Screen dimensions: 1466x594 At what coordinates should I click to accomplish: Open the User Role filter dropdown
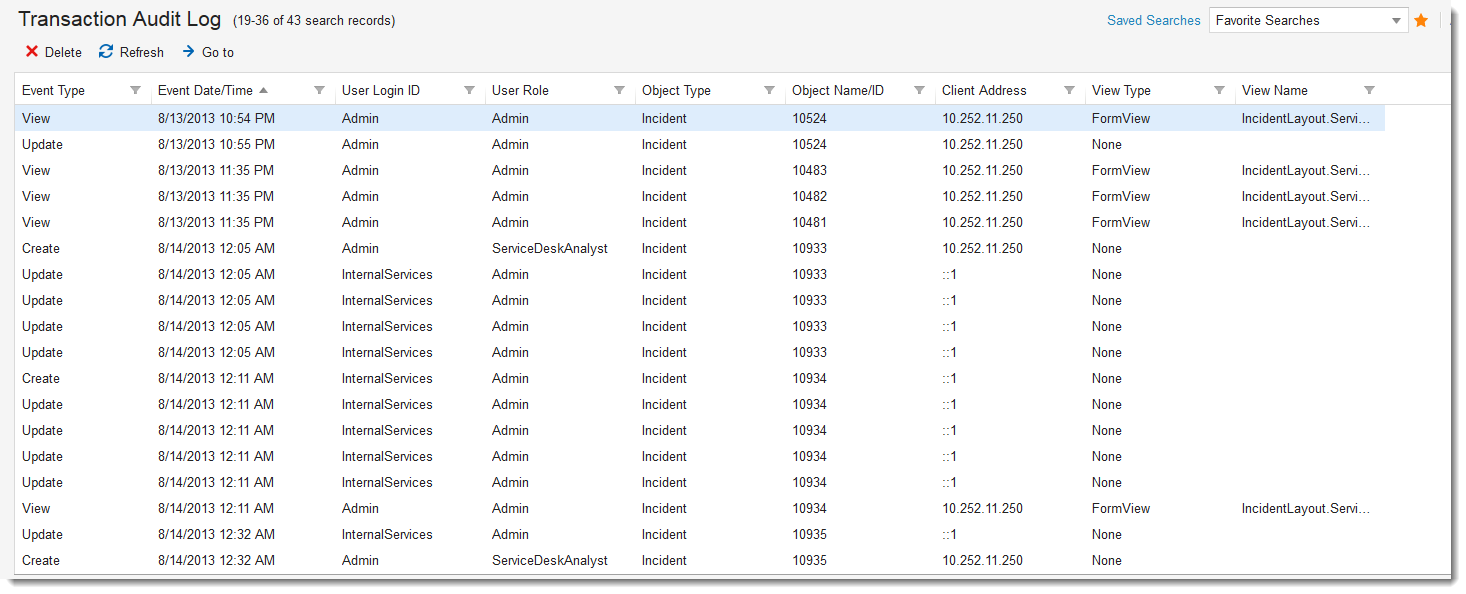[x=619, y=90]
